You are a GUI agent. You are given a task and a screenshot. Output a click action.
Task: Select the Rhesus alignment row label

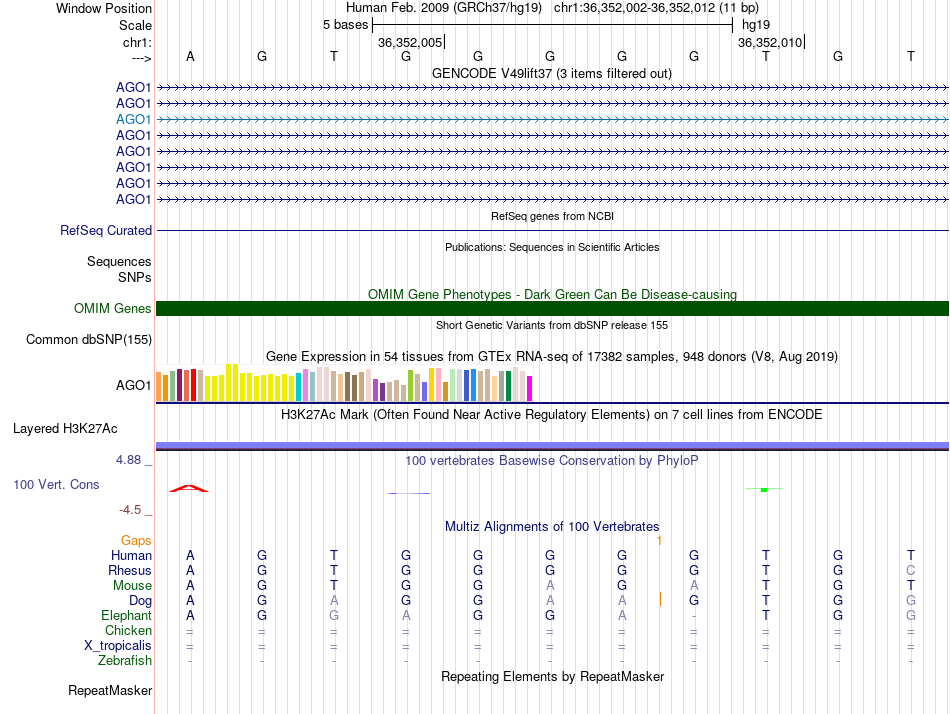coord(130,570)
